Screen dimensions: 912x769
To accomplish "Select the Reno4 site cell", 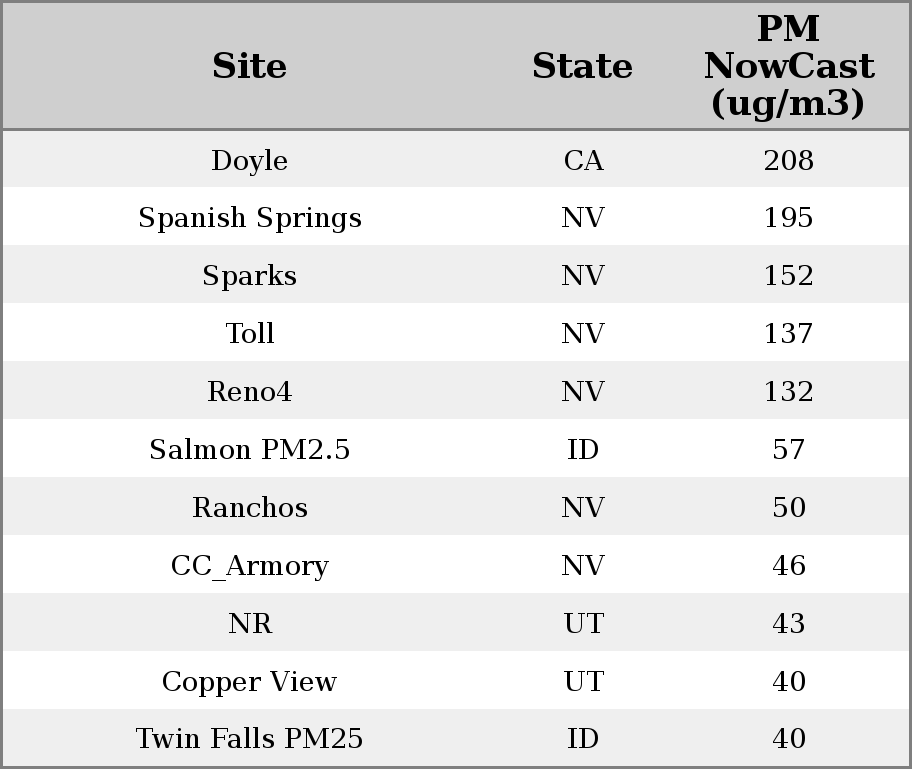I will pos(249,392).
